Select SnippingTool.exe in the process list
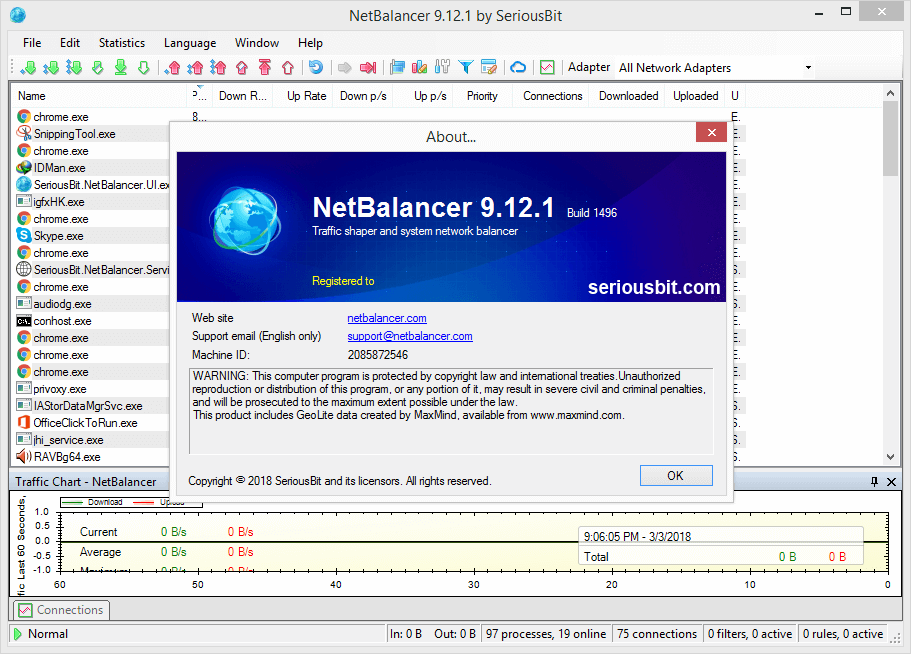Image resolution: width=911 pixels, height=654 pixels. tap(74, 134)
